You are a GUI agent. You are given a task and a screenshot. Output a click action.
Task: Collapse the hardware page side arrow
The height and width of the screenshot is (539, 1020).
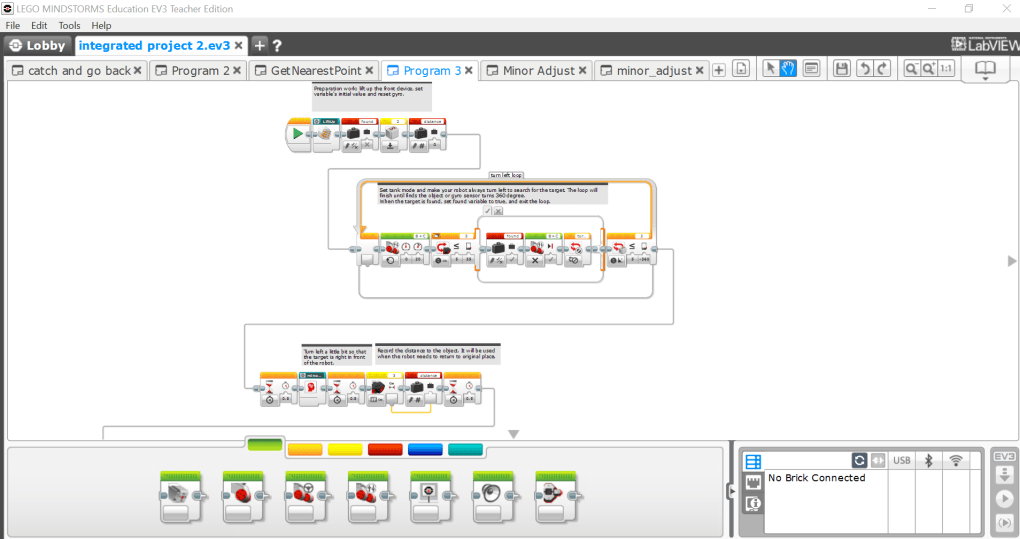[x=731, y=491]
